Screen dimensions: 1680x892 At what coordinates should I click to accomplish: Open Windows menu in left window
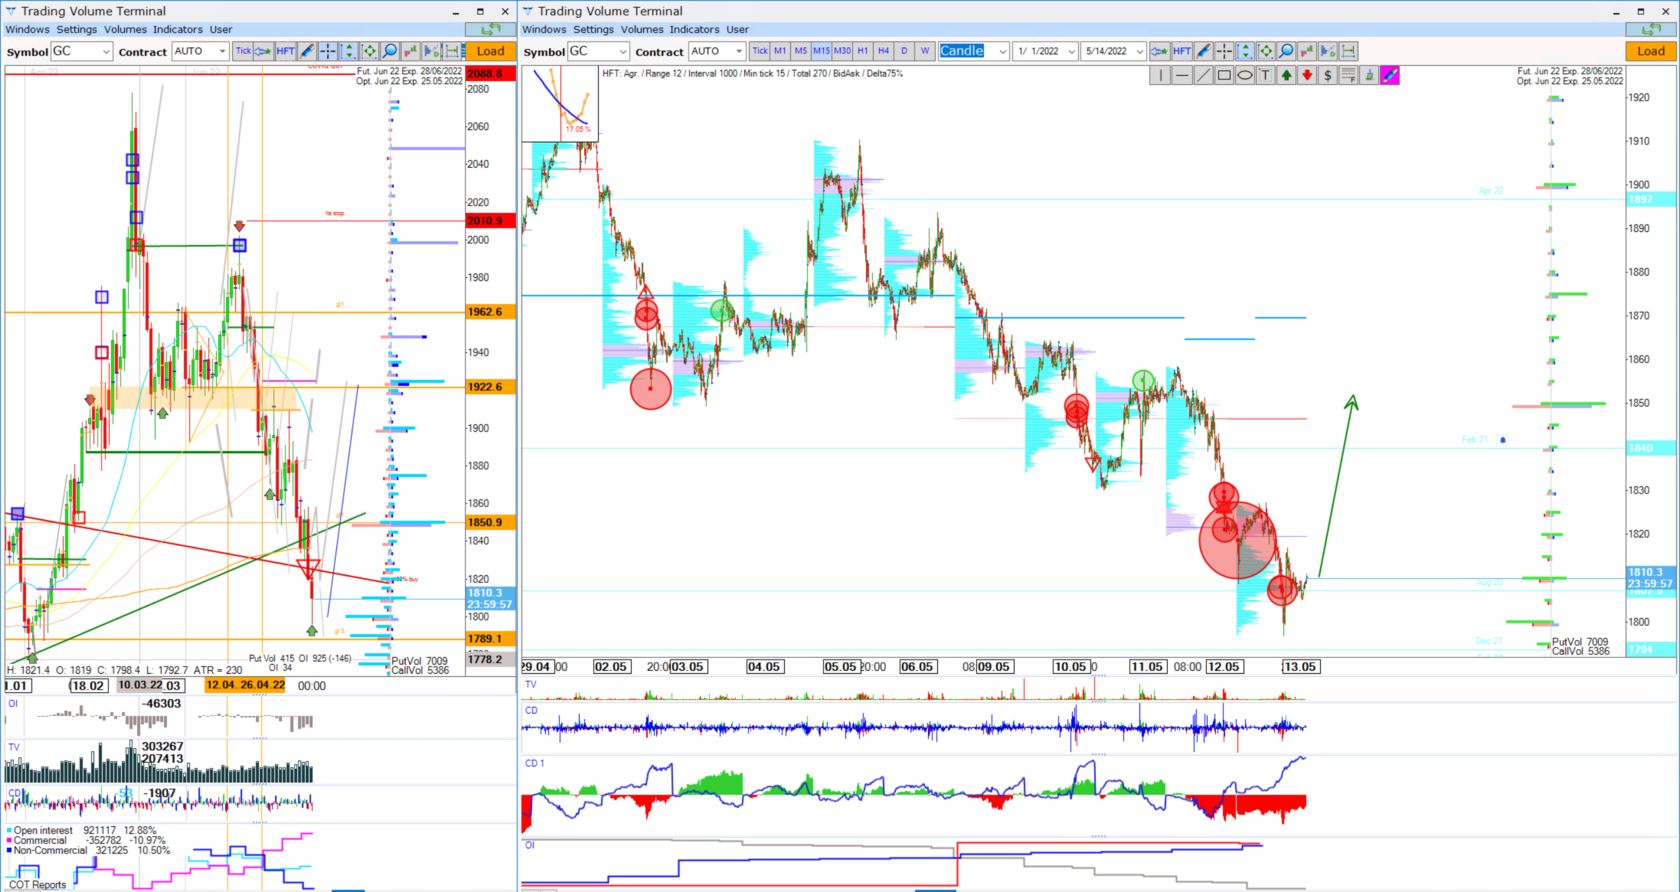click(27, 29)
